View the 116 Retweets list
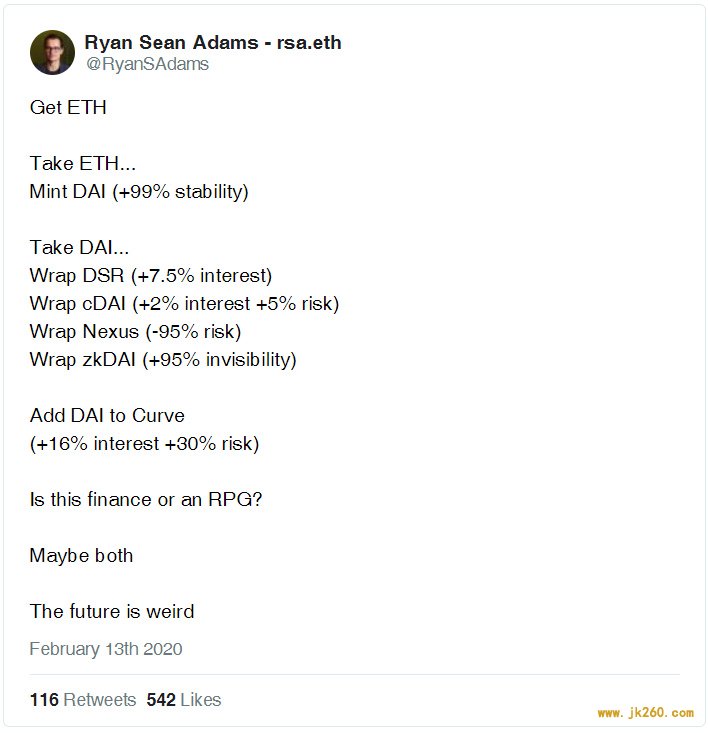 (x=83, y=700)
